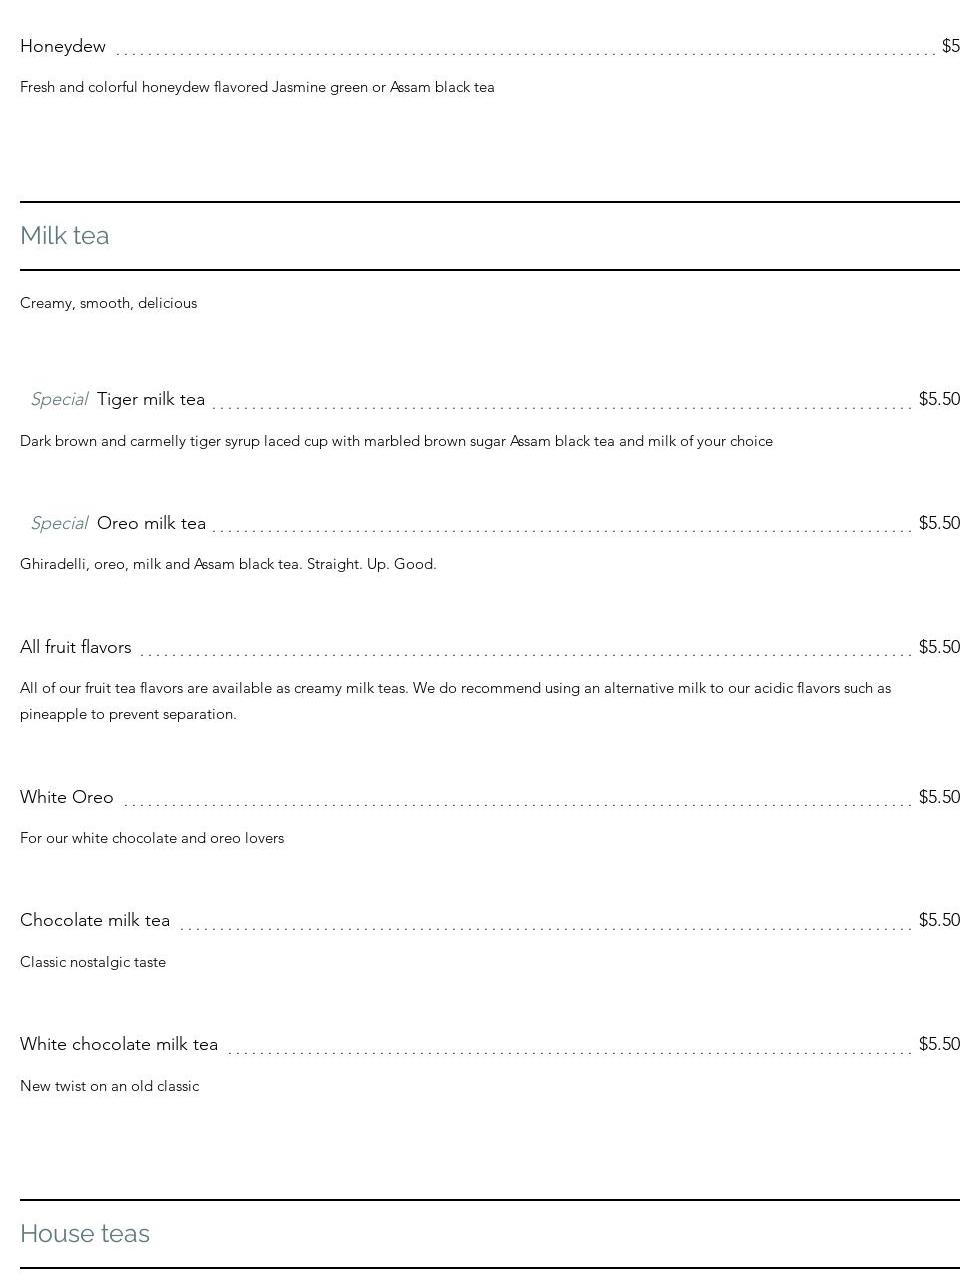
Task: Click the alternative milk recommendation paragraph
Action: (455, 700)
